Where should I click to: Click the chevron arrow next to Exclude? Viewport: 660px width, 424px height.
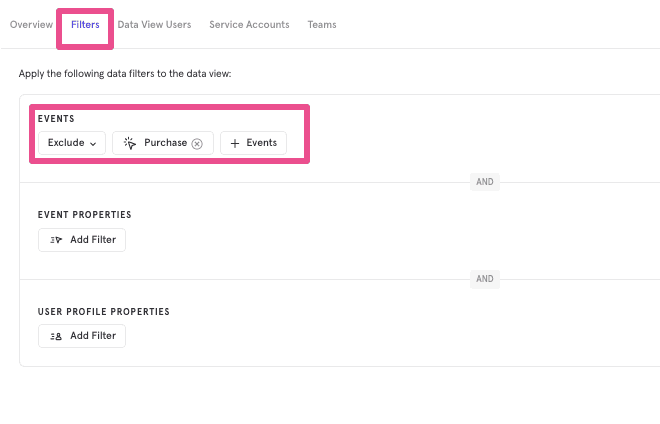coord(93,144)
